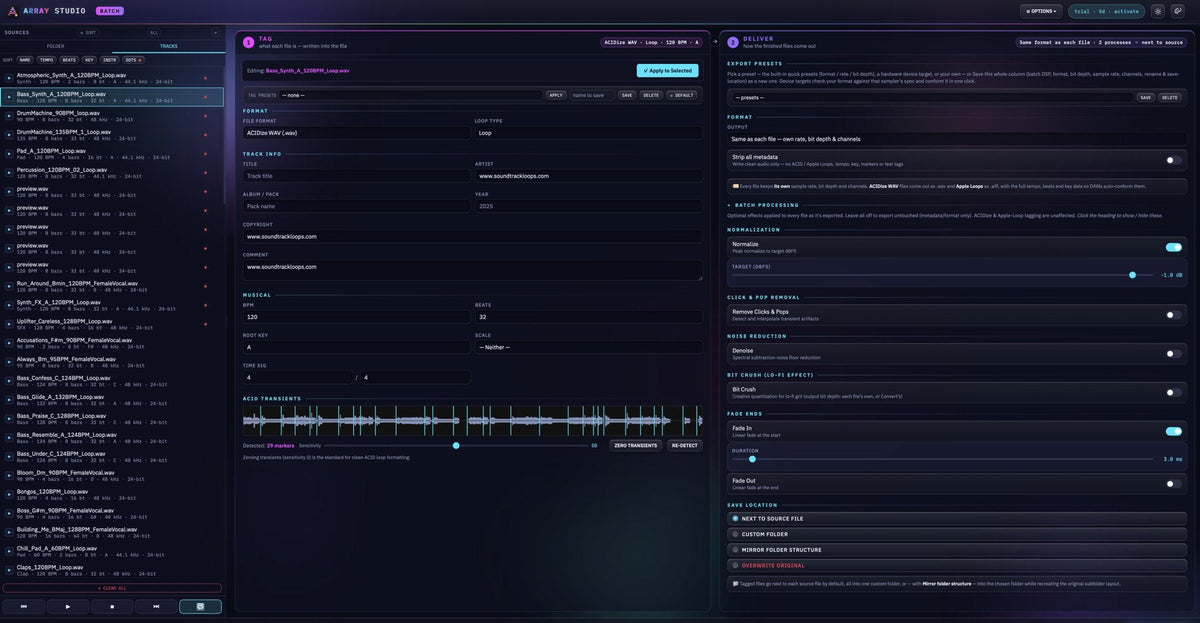Open the link icon in top bar
The image size is (1200, 623).
1176,11
